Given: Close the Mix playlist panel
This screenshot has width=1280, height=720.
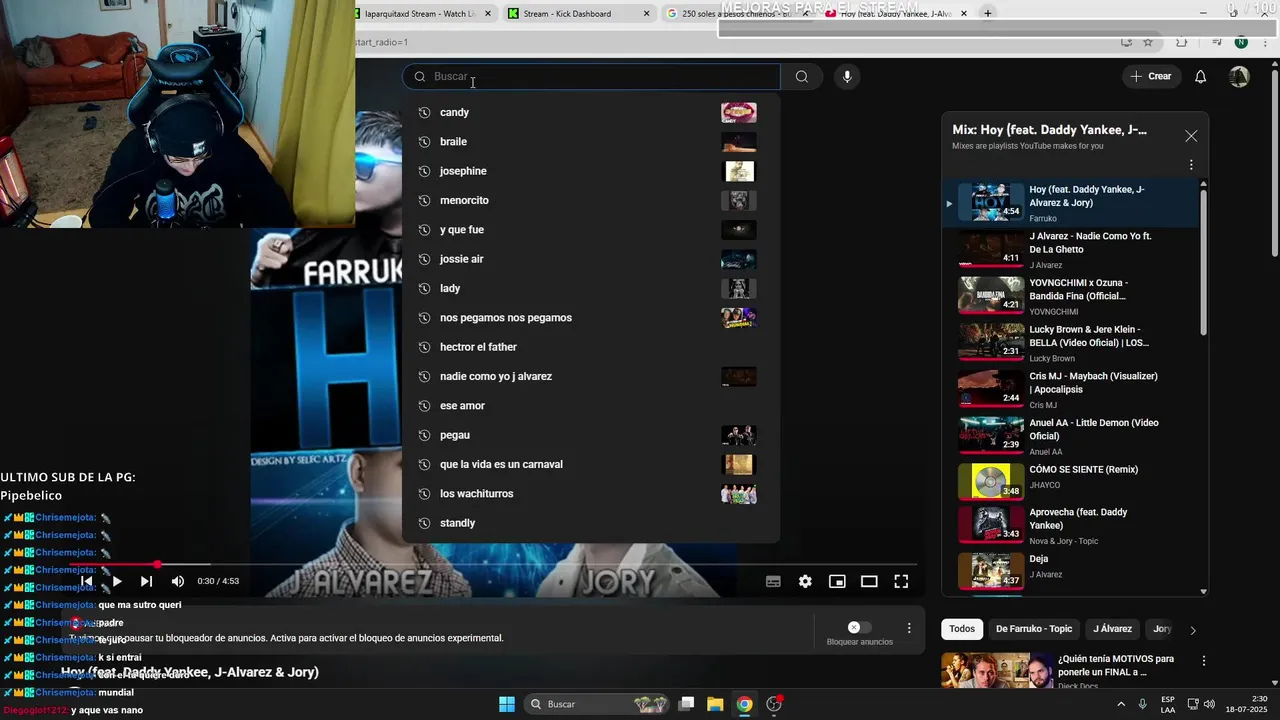Looking at the screenshot, I should pos(1191,136).
